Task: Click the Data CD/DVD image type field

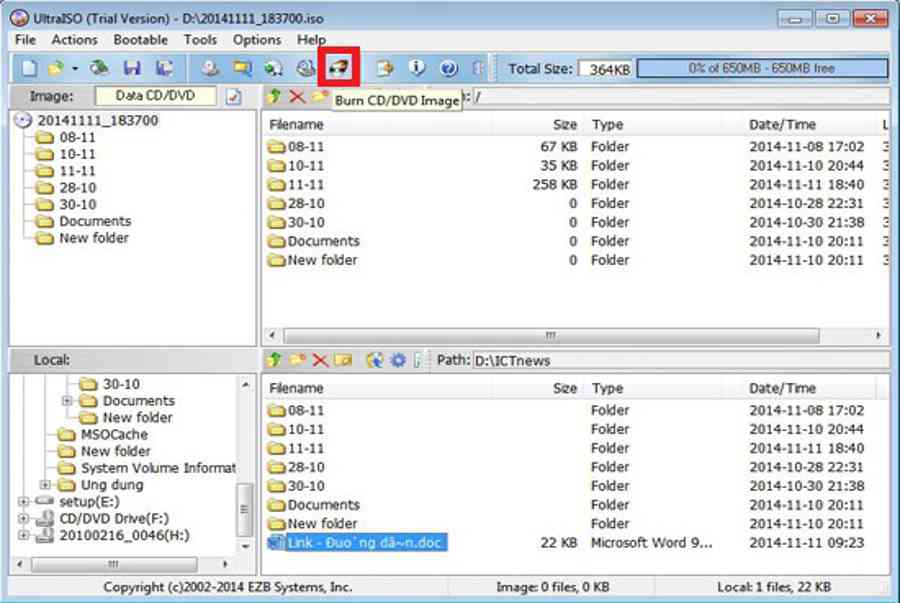Action: (x=156, y=96)
